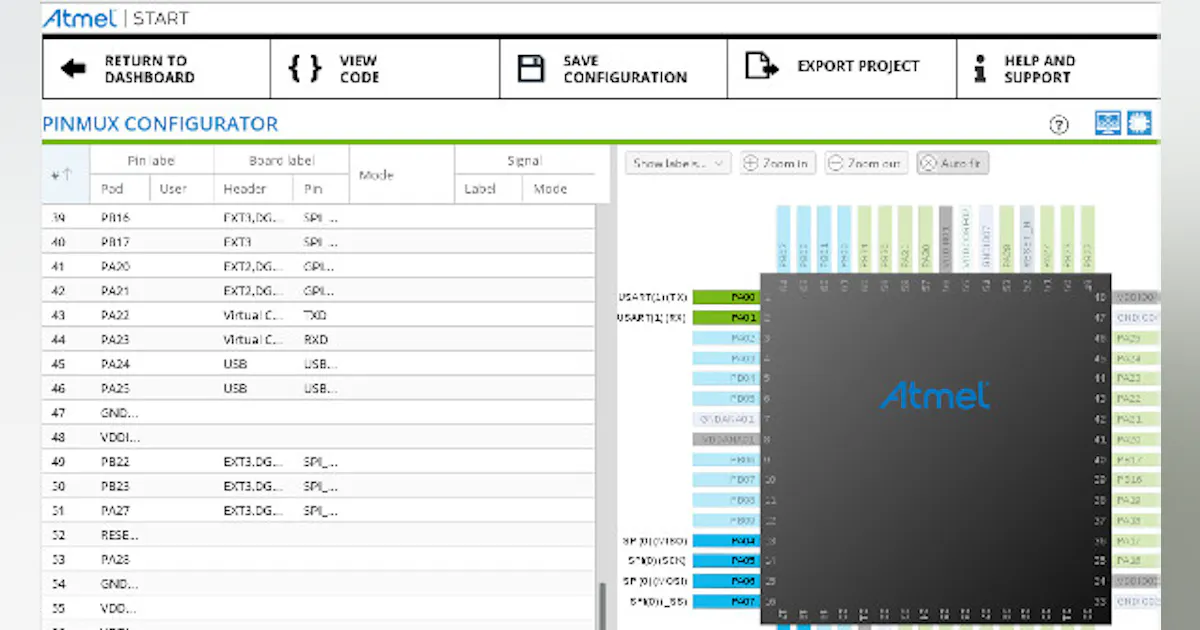The image size is (1200, 630).
Task: Select chip pin 45 PA24 pad on right
Action: click(1138, 358)
